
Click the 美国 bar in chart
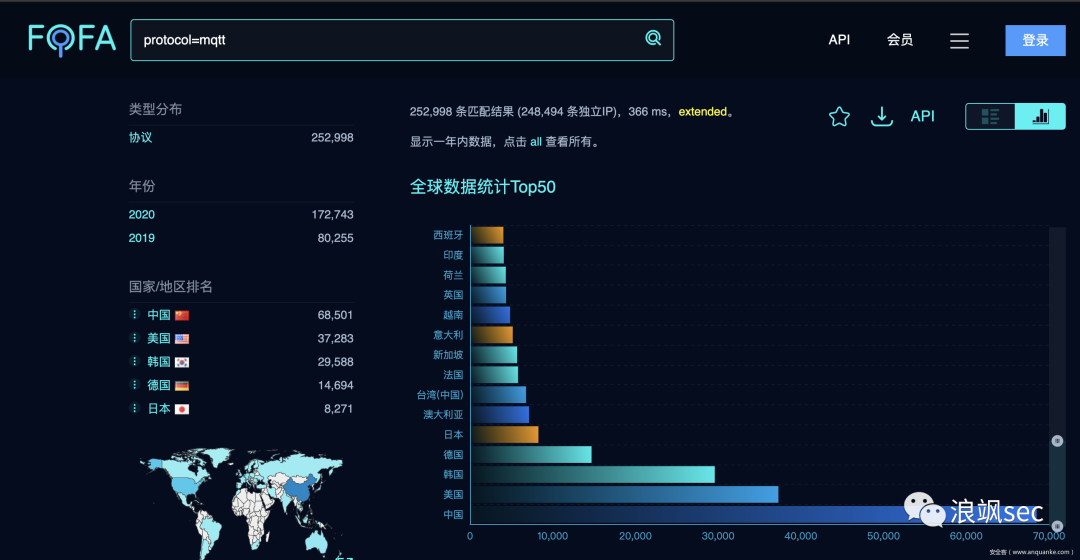(x=625, y=495)
